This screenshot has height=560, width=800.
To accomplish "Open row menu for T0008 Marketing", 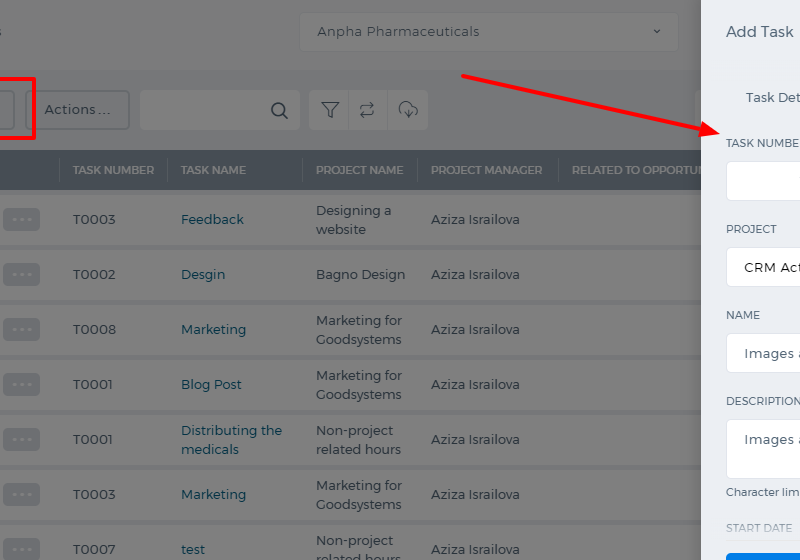I will click(21, 329).
